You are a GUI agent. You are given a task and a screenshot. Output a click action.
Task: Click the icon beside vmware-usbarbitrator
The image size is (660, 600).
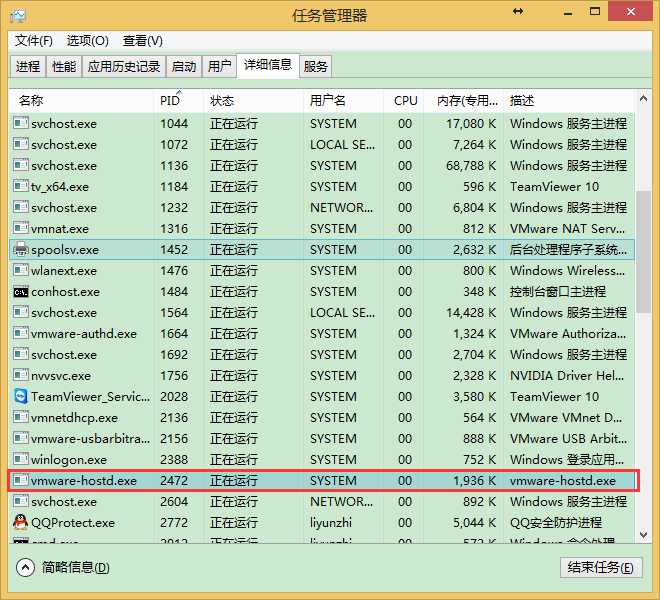point(21,438)
